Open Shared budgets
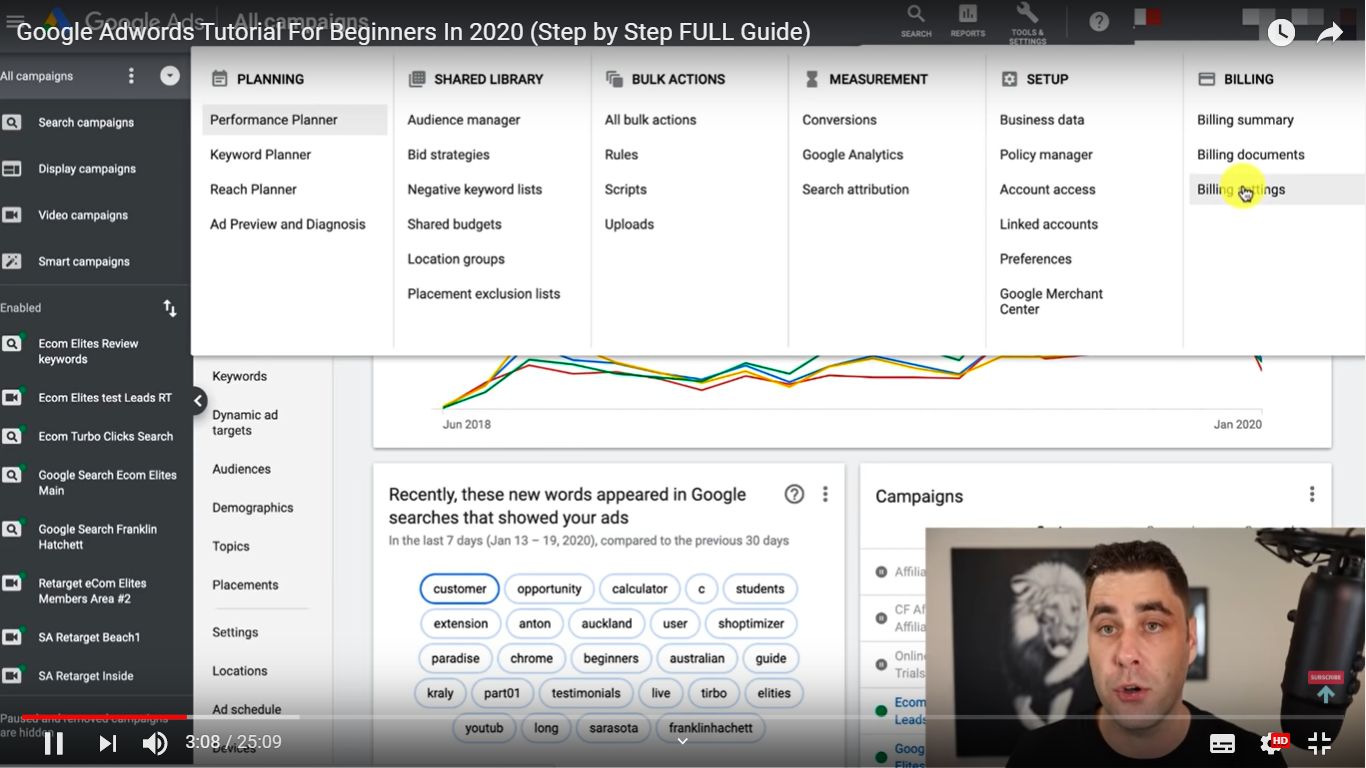The height and width of the screenshot is (768, 1366). click(x=454, y=225)
